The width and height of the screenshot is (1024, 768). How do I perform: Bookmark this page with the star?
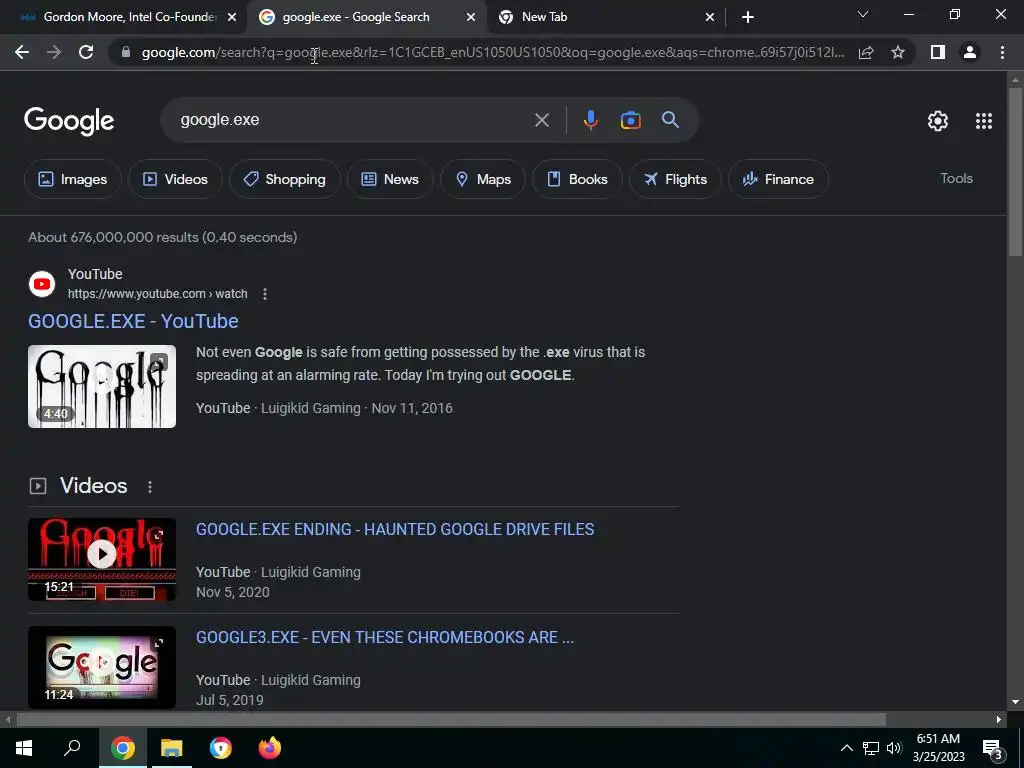click(898, 52)
